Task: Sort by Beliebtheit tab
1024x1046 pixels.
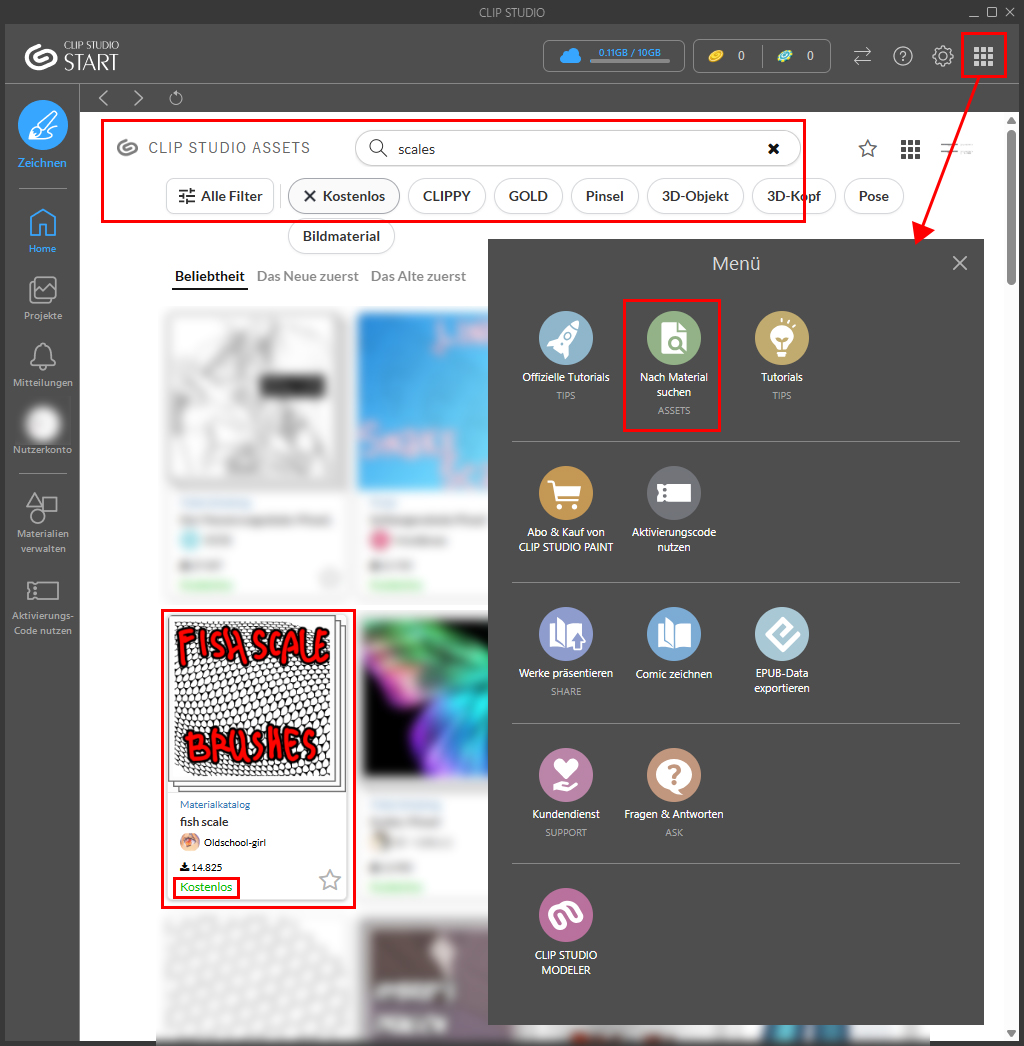Action: pyautogui.click(x=209, y=276)
